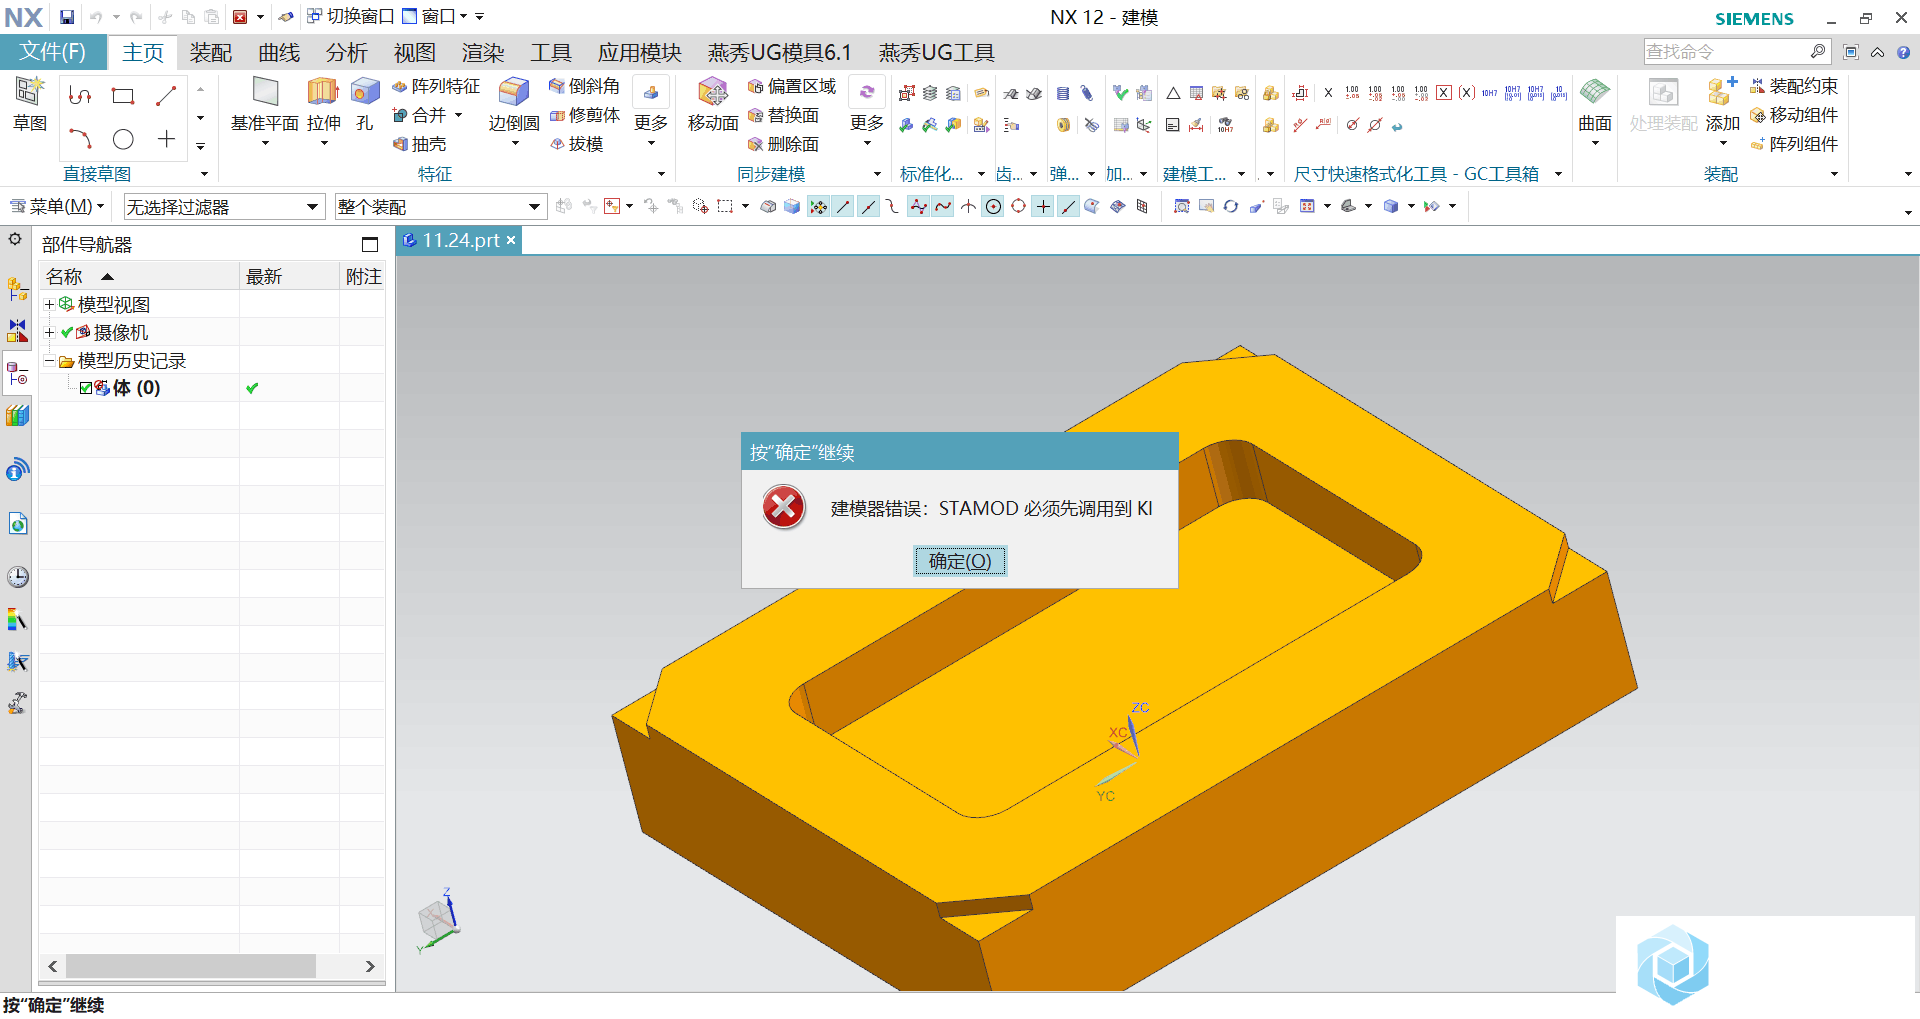The height and width of the screenshot is (1019, 1920).
Task: Open the navigator settings gear
Action: pyautogui.click(x=15, y=240)
